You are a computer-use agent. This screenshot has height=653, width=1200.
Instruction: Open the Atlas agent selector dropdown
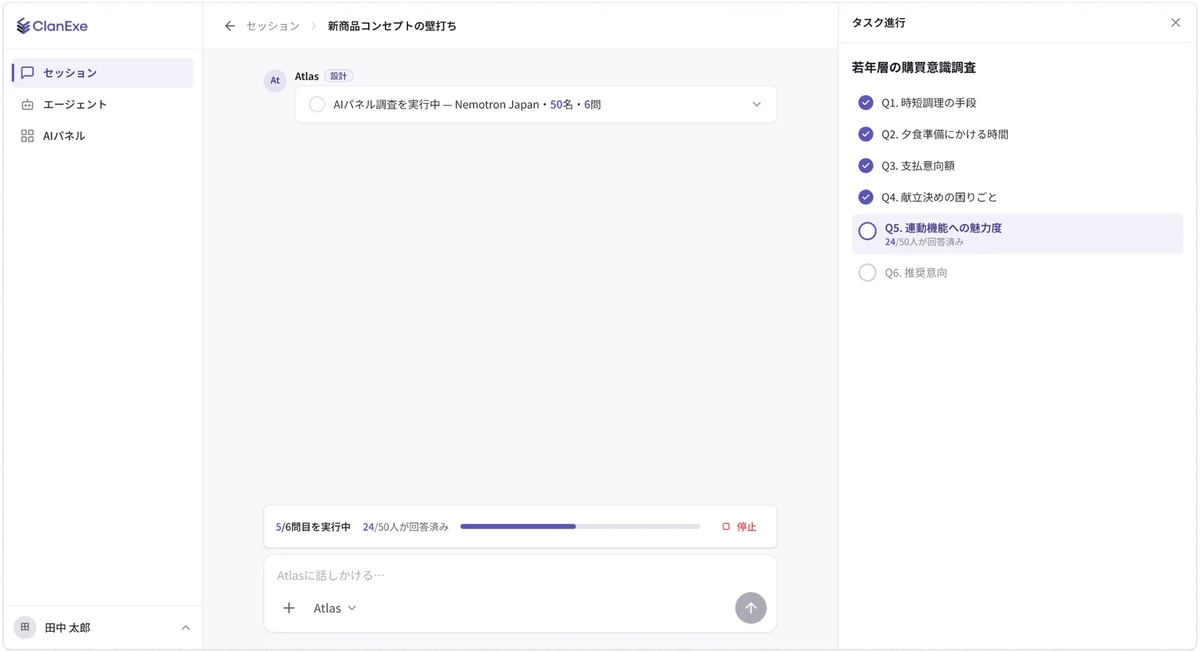[335, 608]
